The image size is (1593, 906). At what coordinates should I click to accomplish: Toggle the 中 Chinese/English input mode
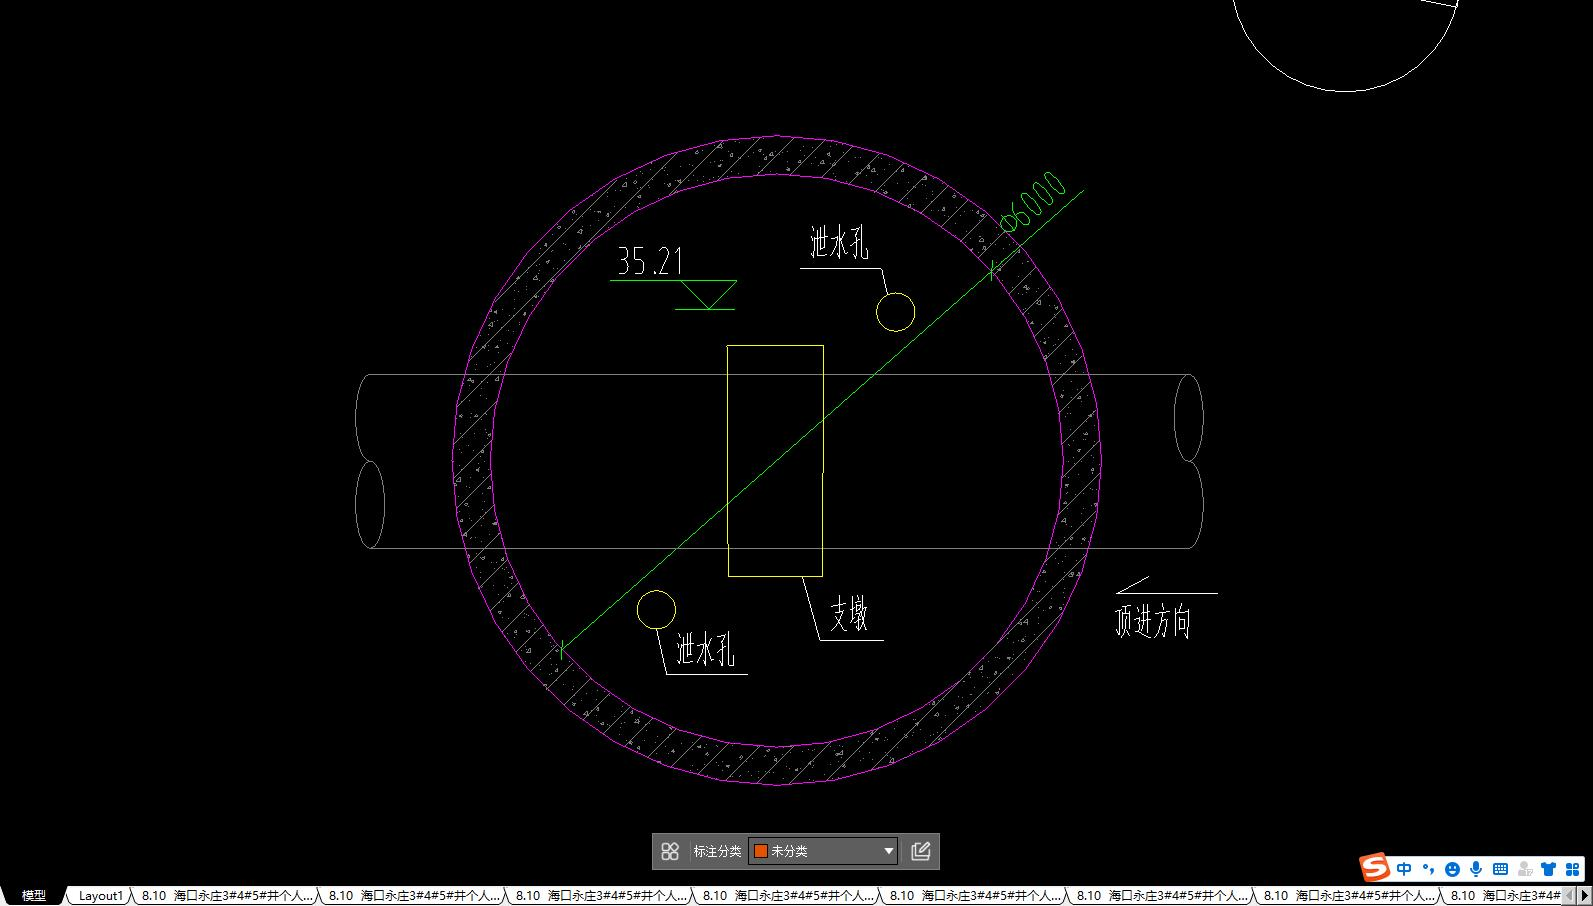click(x=1404, y=869)
